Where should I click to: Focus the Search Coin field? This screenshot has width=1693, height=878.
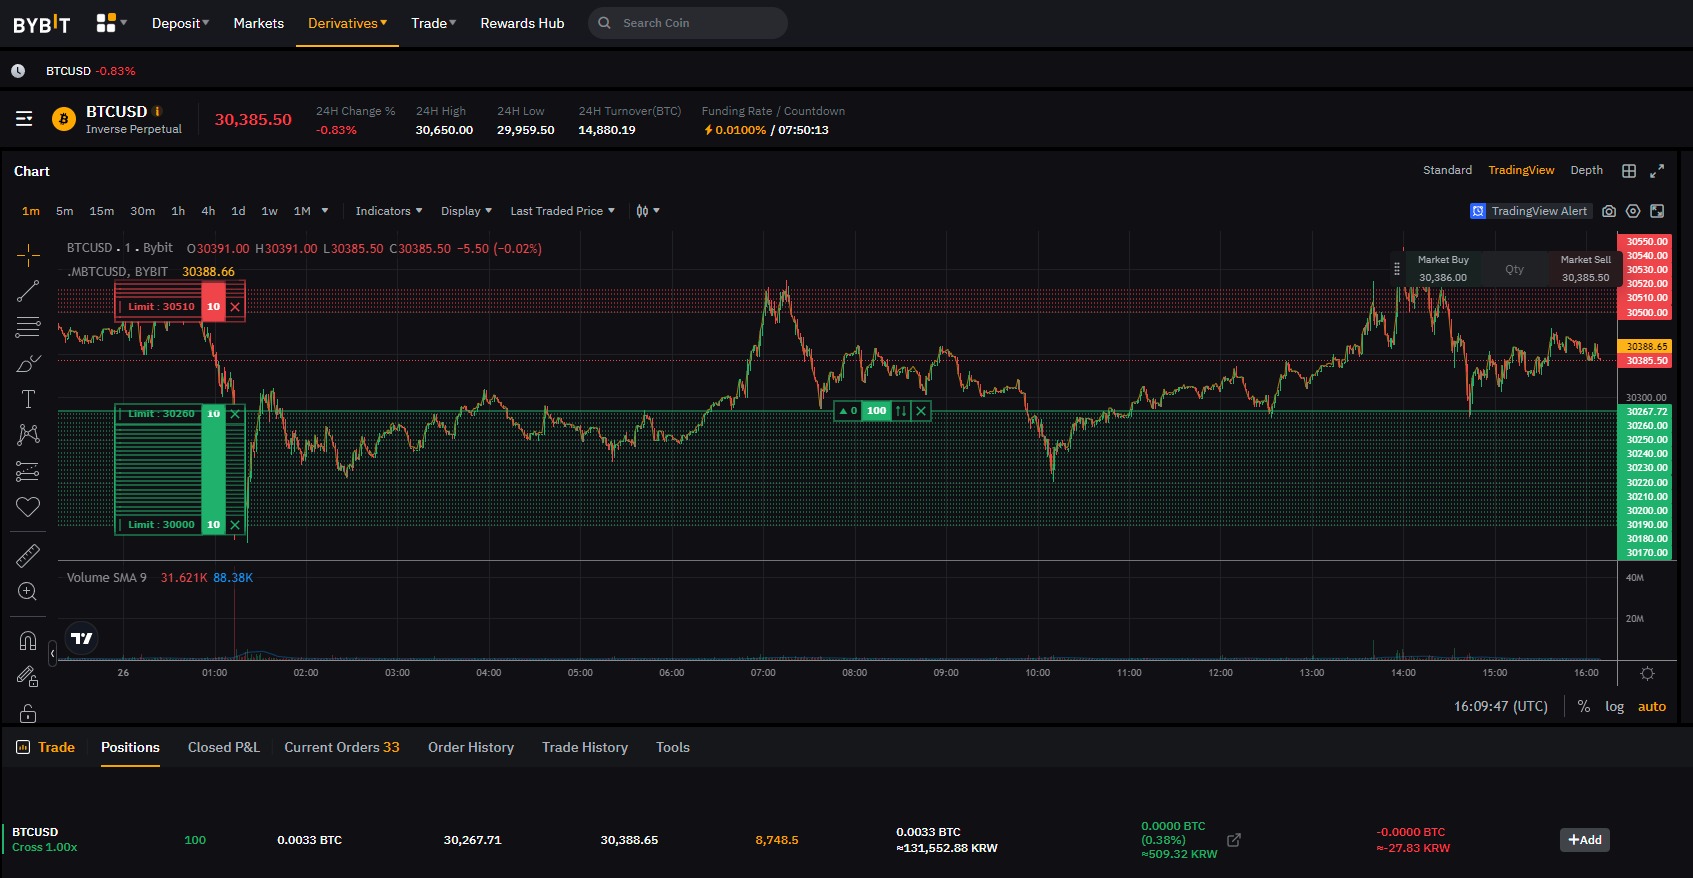click(x=688, y=23)
